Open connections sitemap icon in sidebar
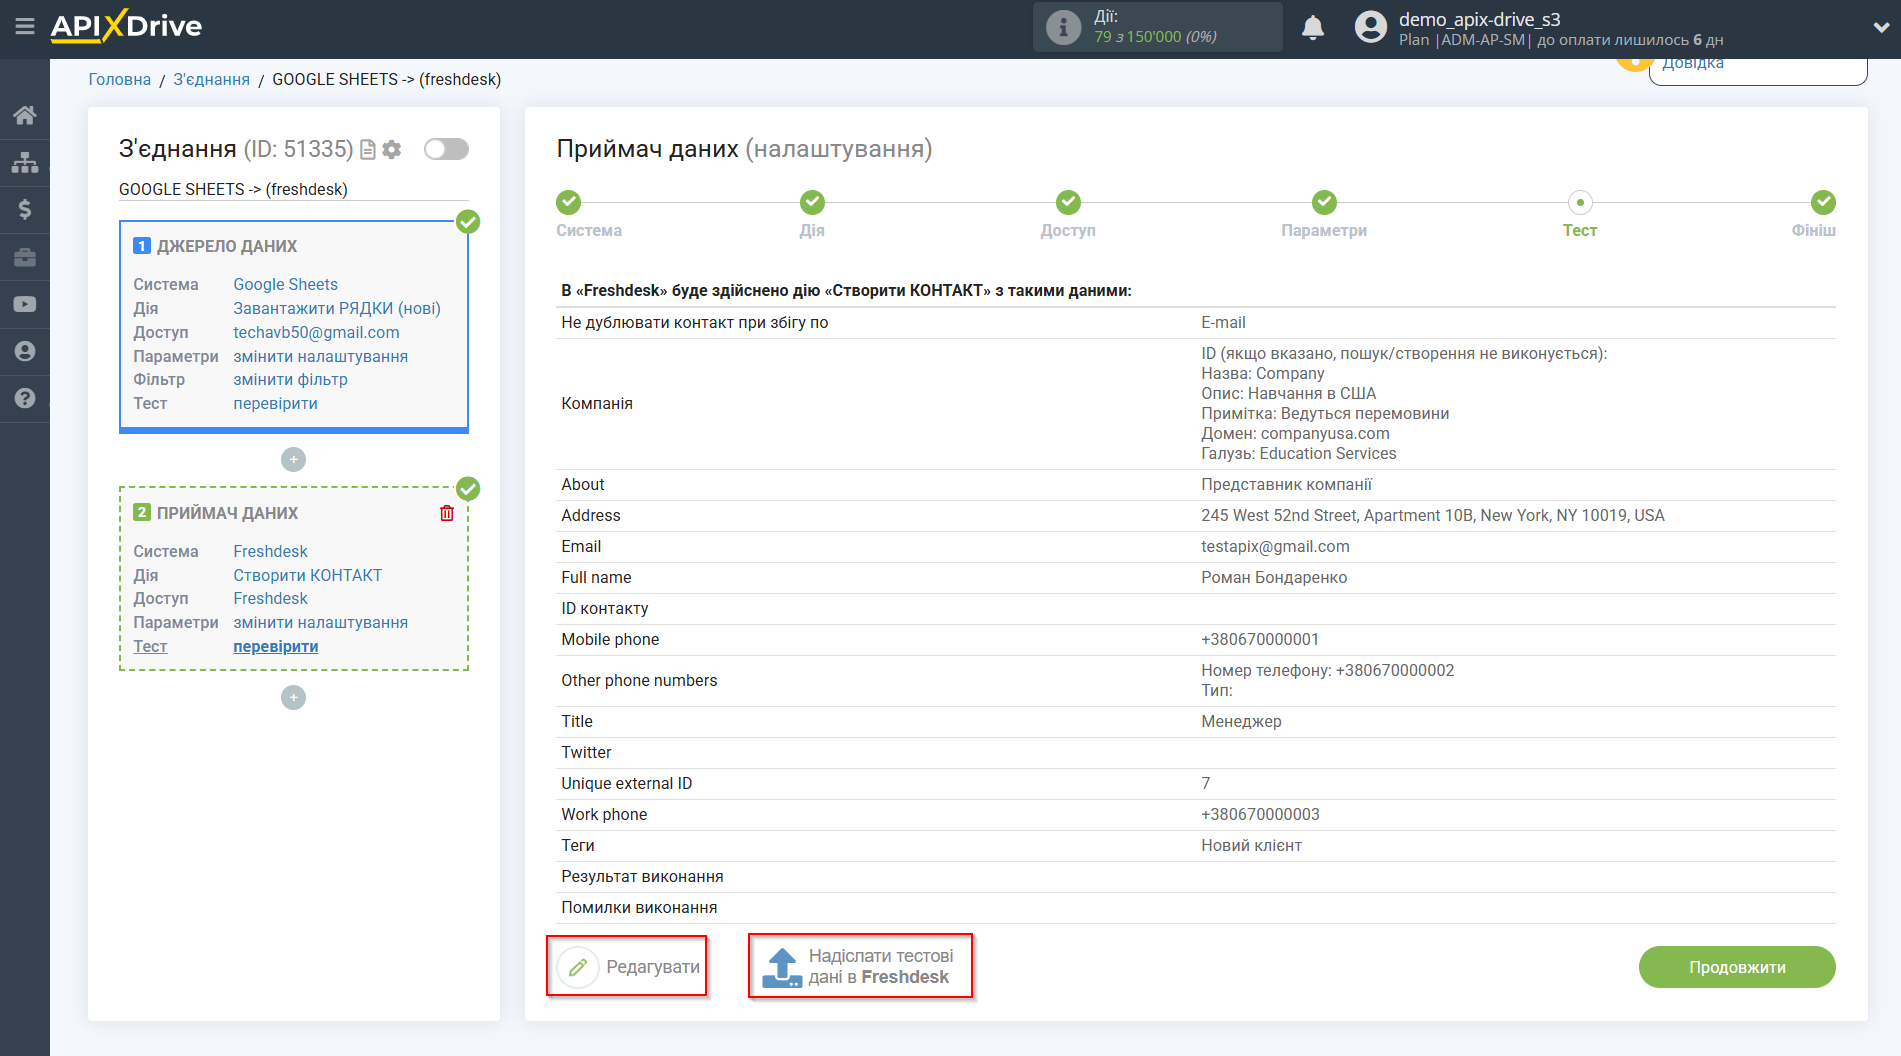Screen dimensions: 1901x1056 [x=25, y=162]
